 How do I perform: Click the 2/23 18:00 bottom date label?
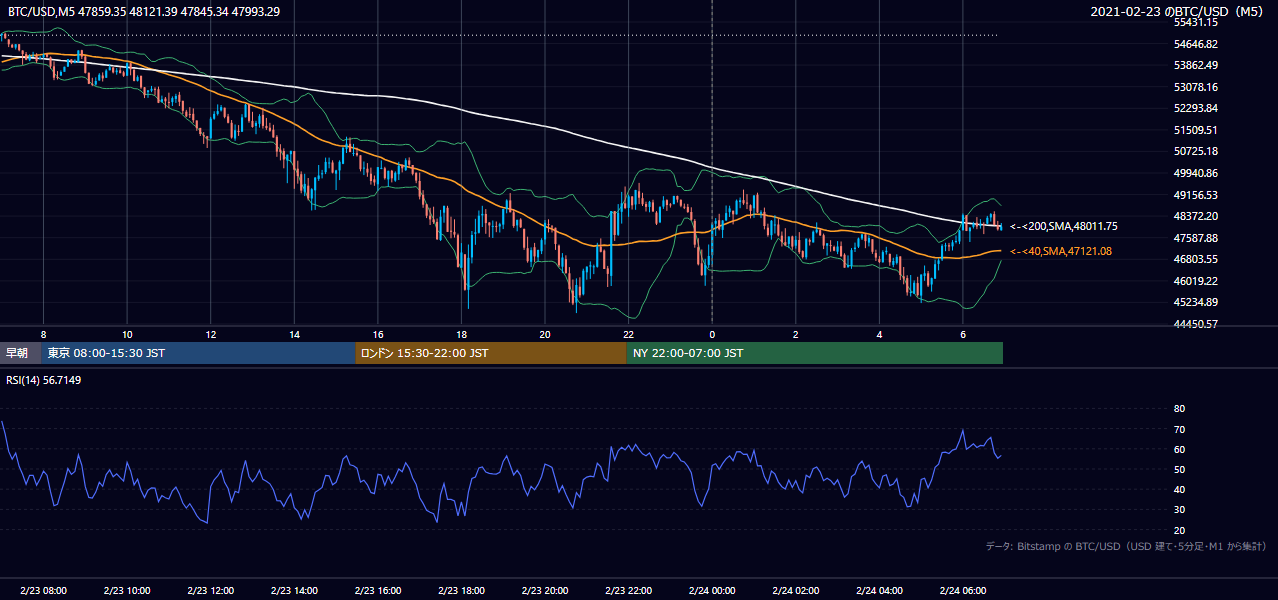coord(461,590)
